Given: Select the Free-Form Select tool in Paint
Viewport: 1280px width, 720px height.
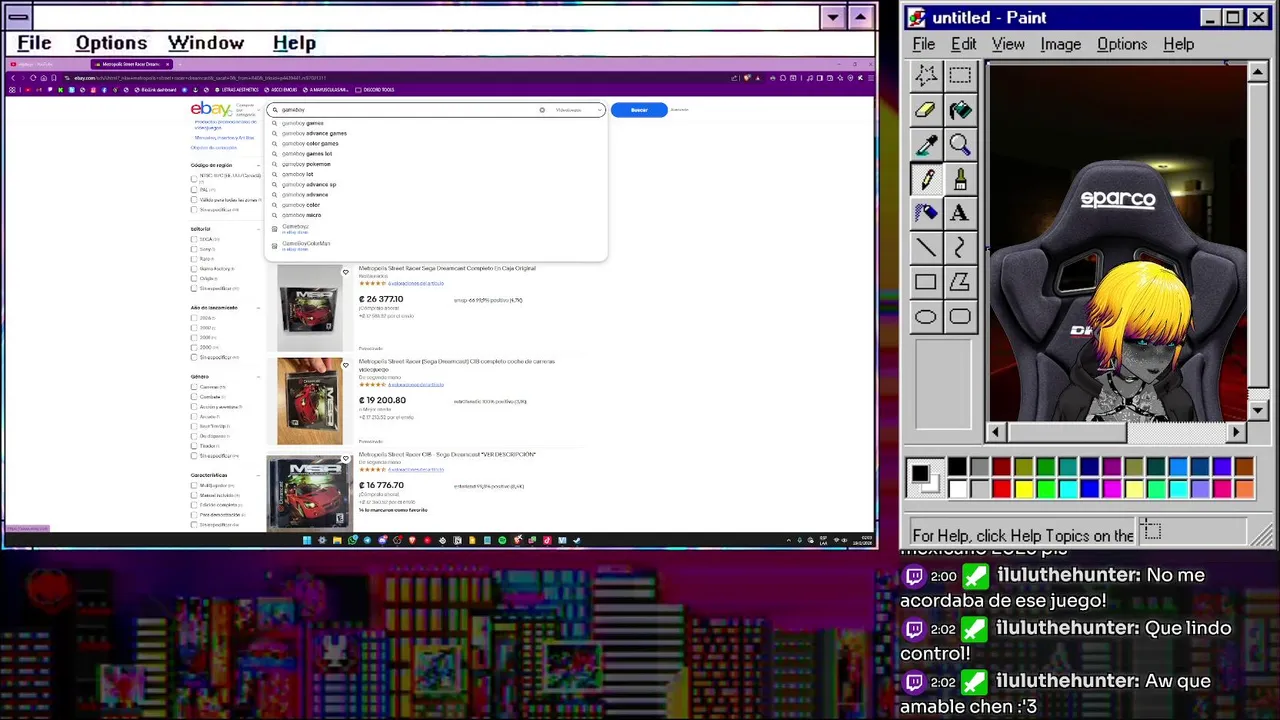Looking at the screenshot, I should point(926,75).
